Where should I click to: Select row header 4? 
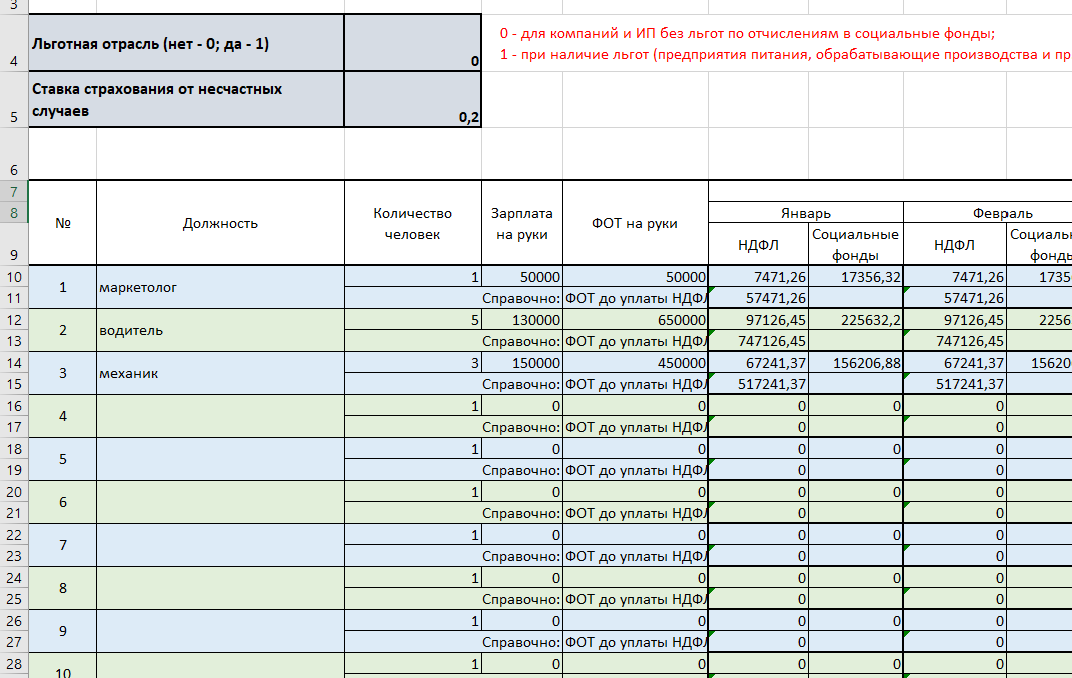(14, 42)
